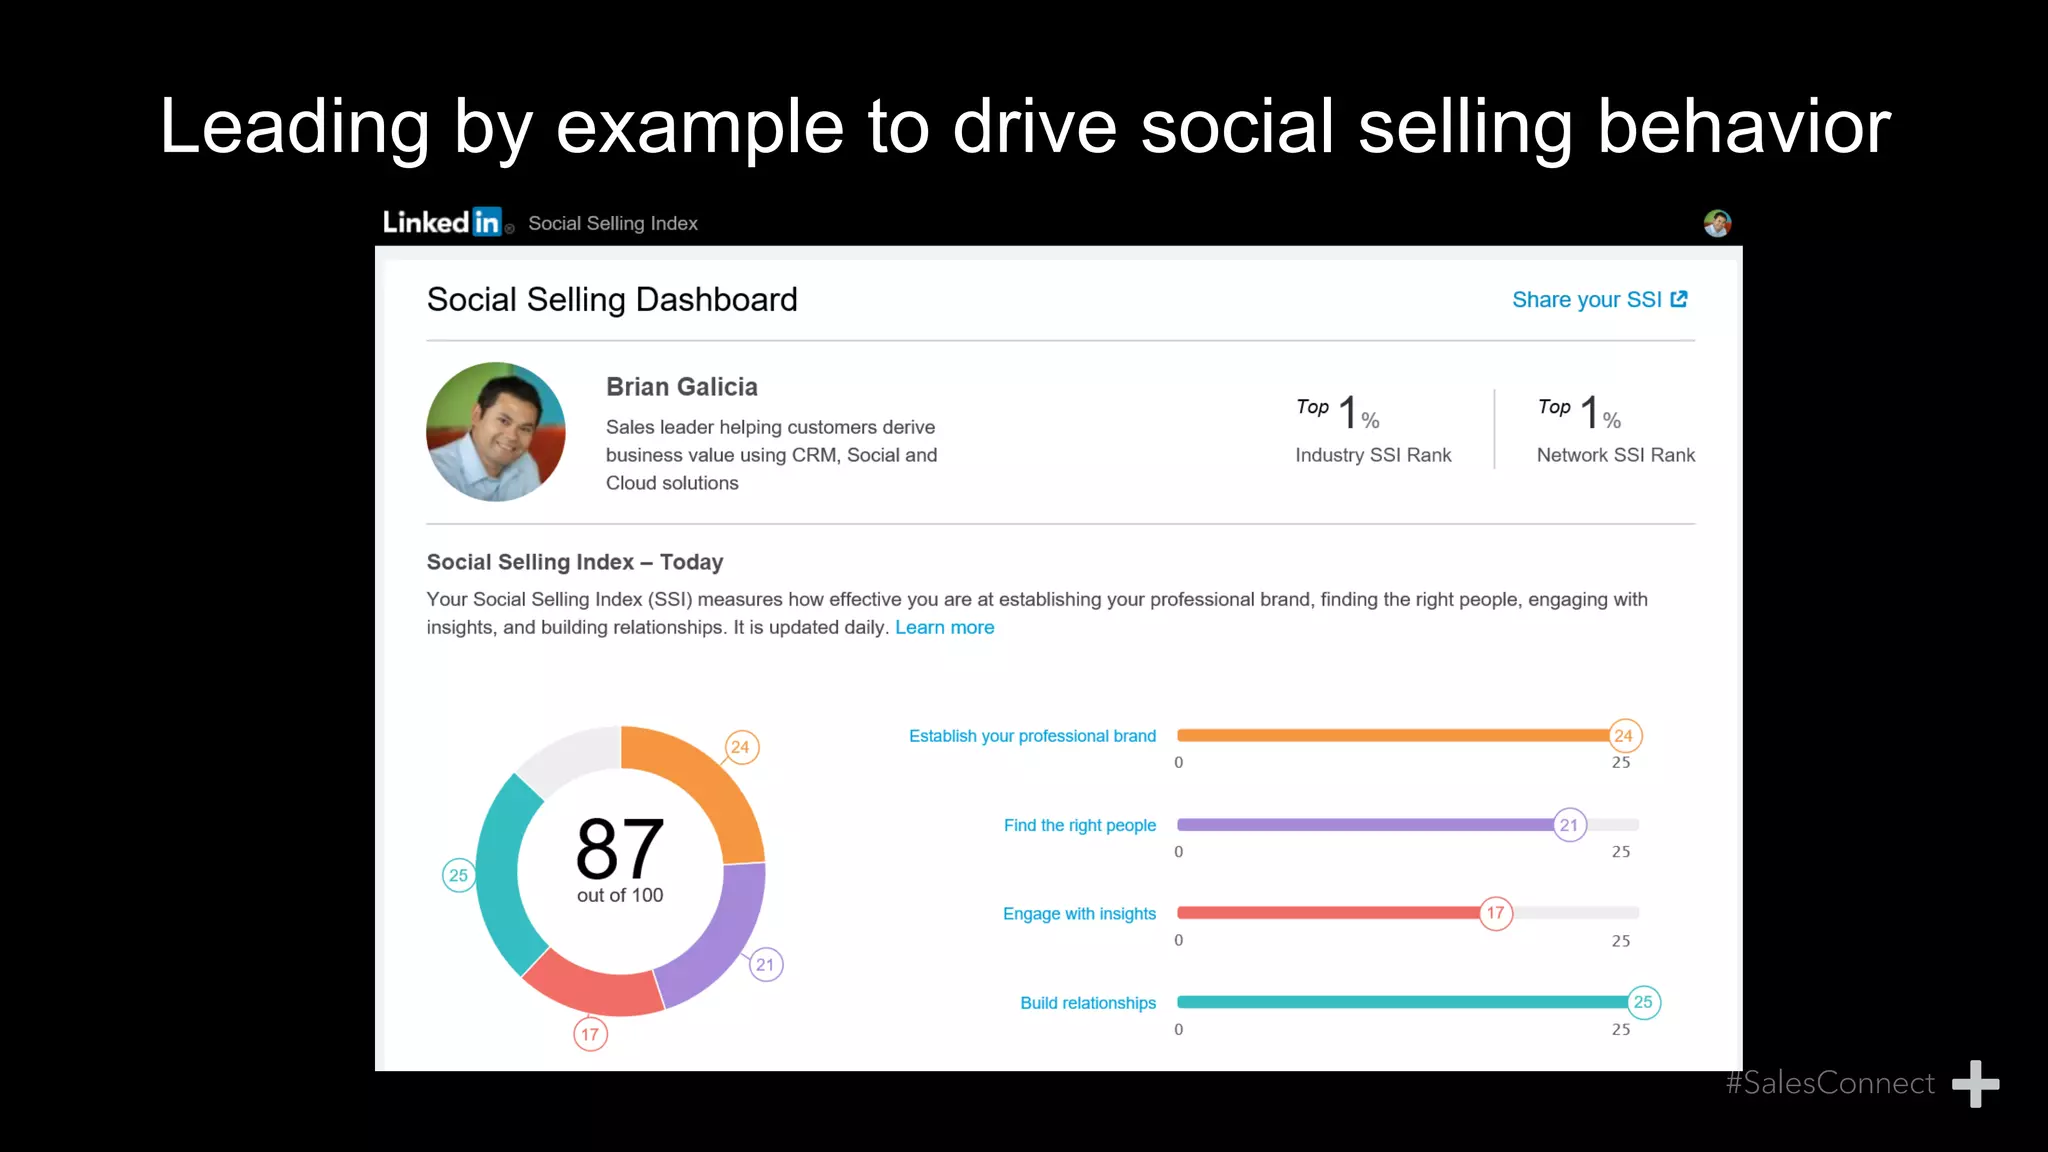Click the red 17 marker on insights bar
Image resolution: width=2048 pixels, height=1152 pixels.
[1496, 913]
